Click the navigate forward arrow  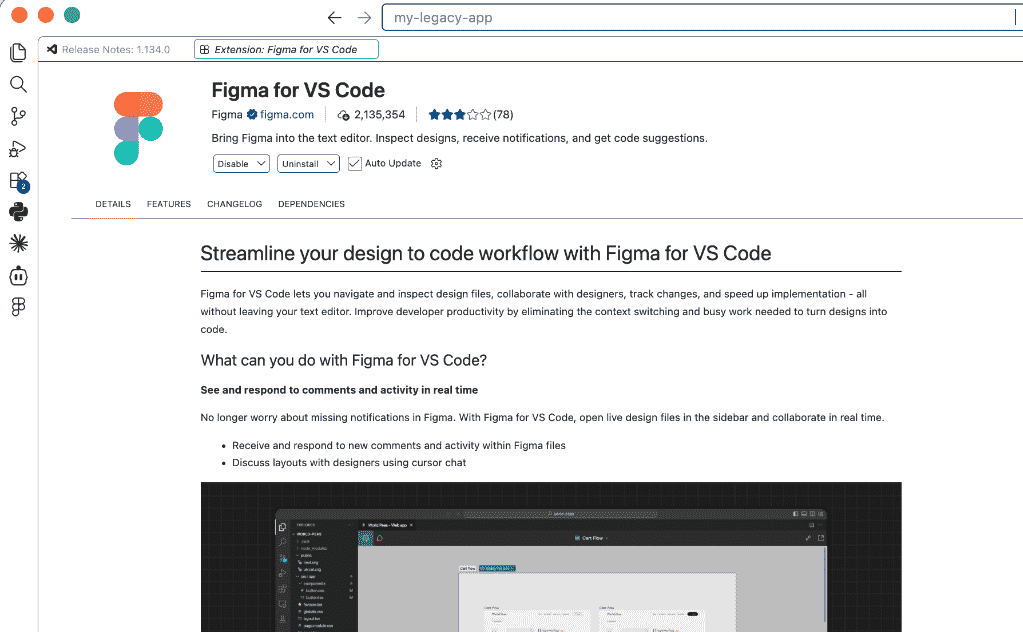(x=364, y=18)
